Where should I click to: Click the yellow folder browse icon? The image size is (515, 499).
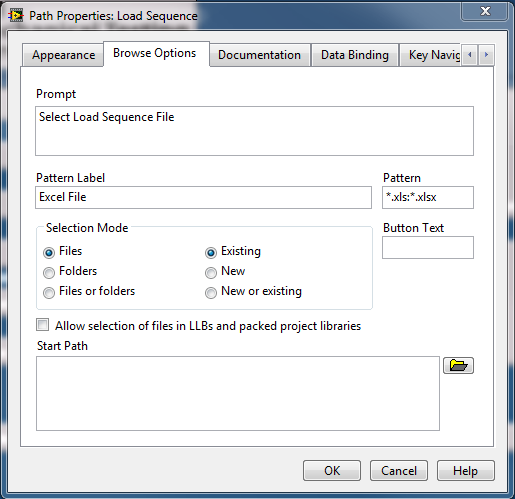pos(458,365)
